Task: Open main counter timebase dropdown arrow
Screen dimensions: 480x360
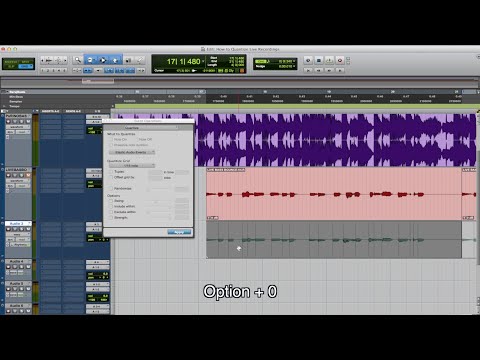Action: [x=203, y=61]
